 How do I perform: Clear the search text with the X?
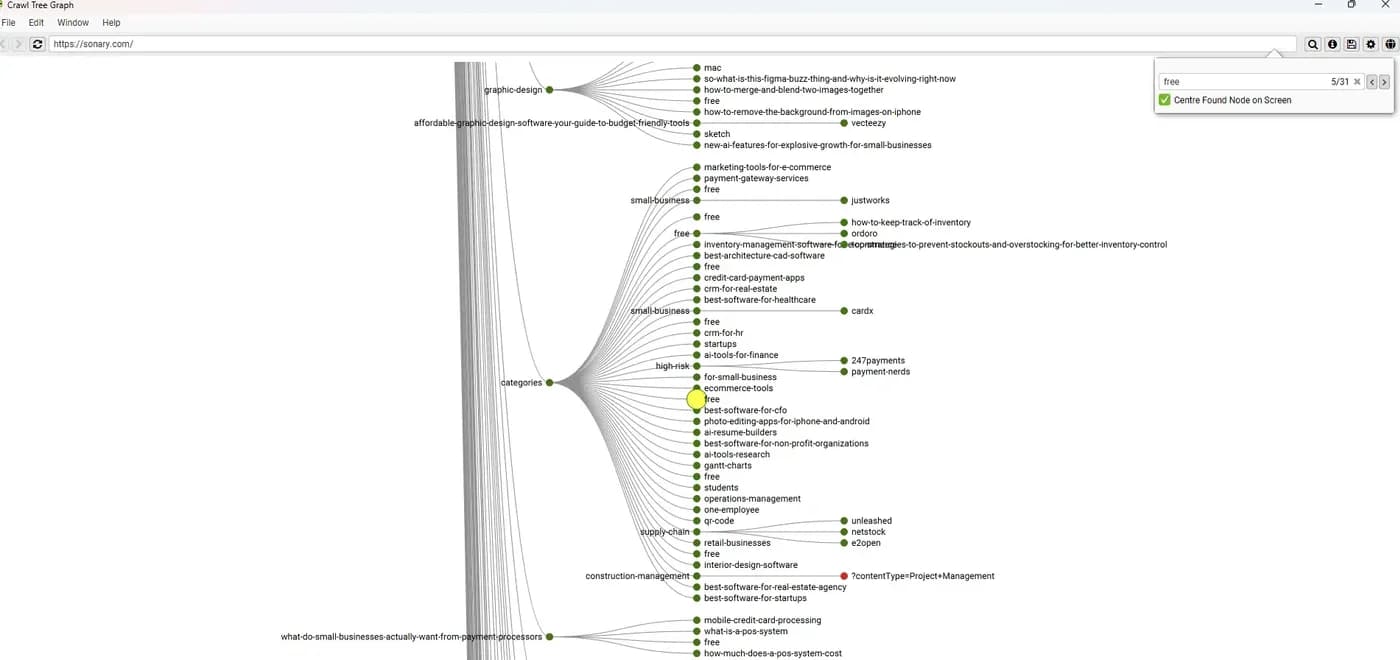click(1357, 82)
